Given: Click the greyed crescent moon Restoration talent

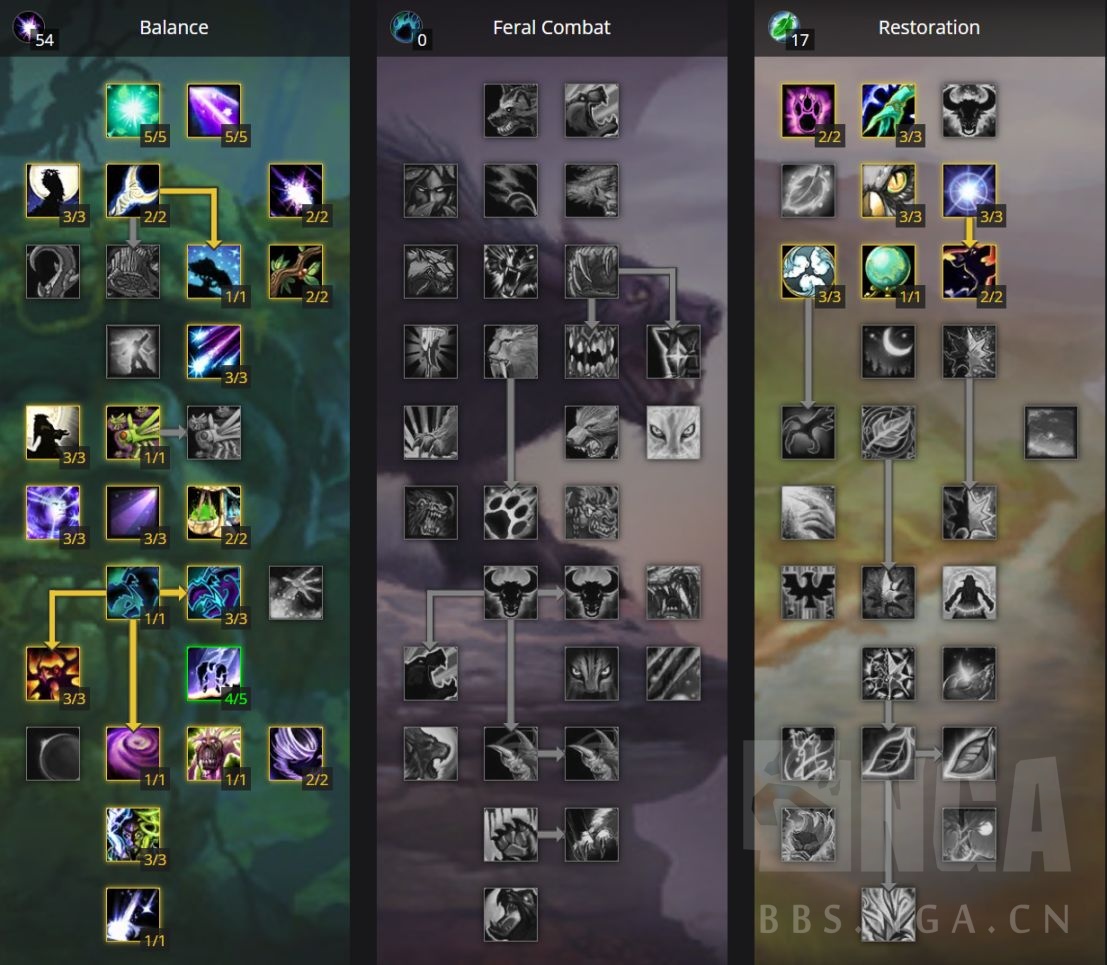Looking at the screenshot, I should pyautogui.click(x=888, y=352).
